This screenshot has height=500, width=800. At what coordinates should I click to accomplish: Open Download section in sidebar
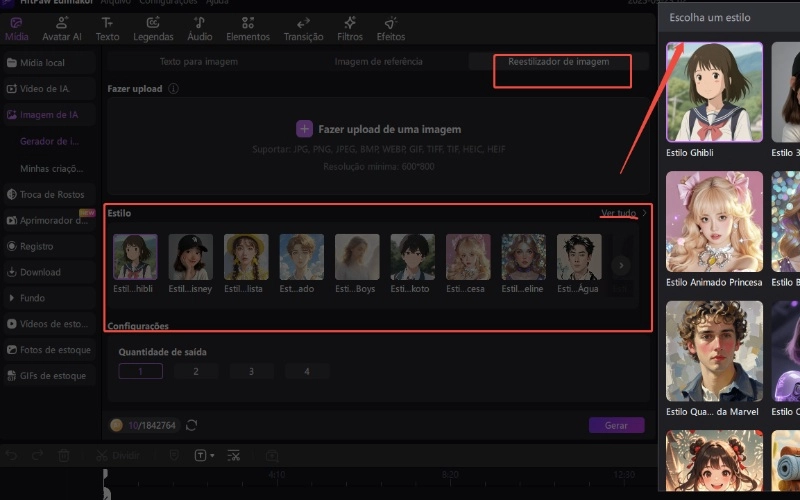point(48,272)
